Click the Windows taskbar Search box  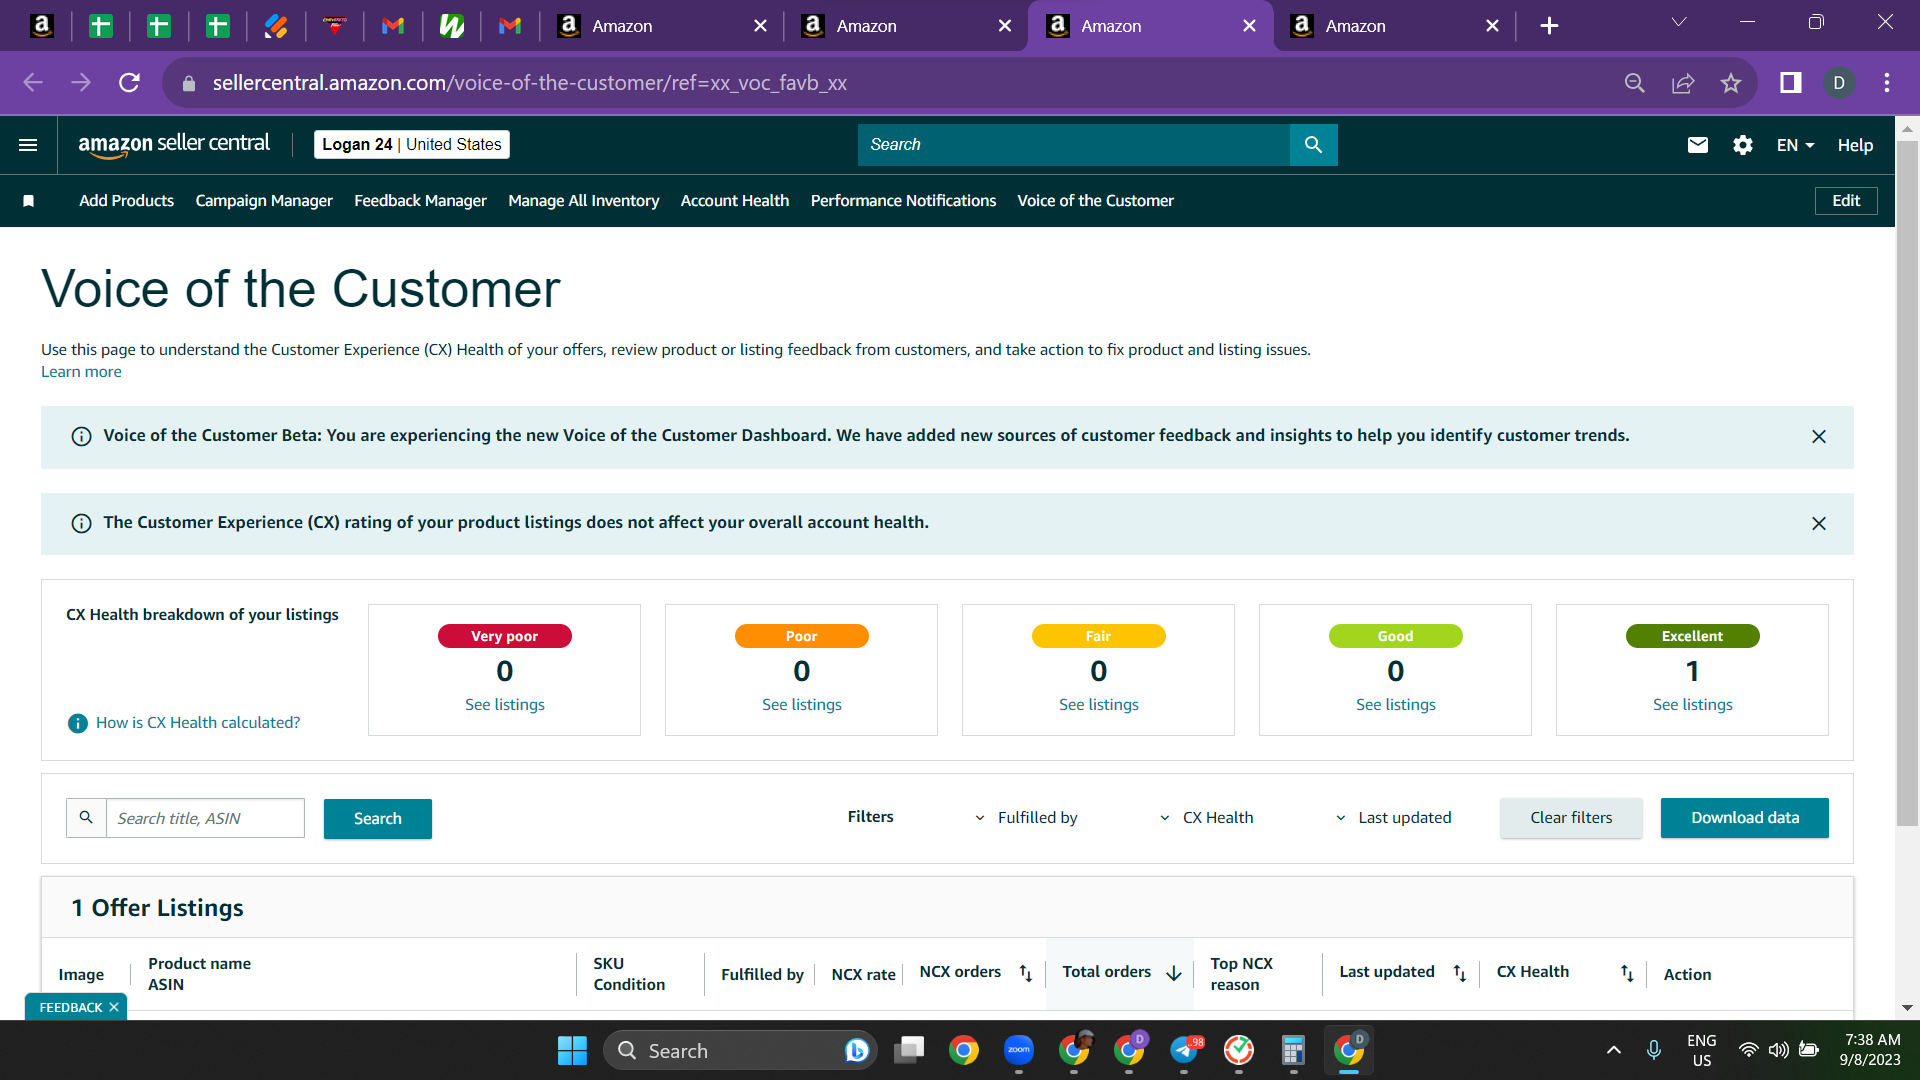(x=740, y=1051)
